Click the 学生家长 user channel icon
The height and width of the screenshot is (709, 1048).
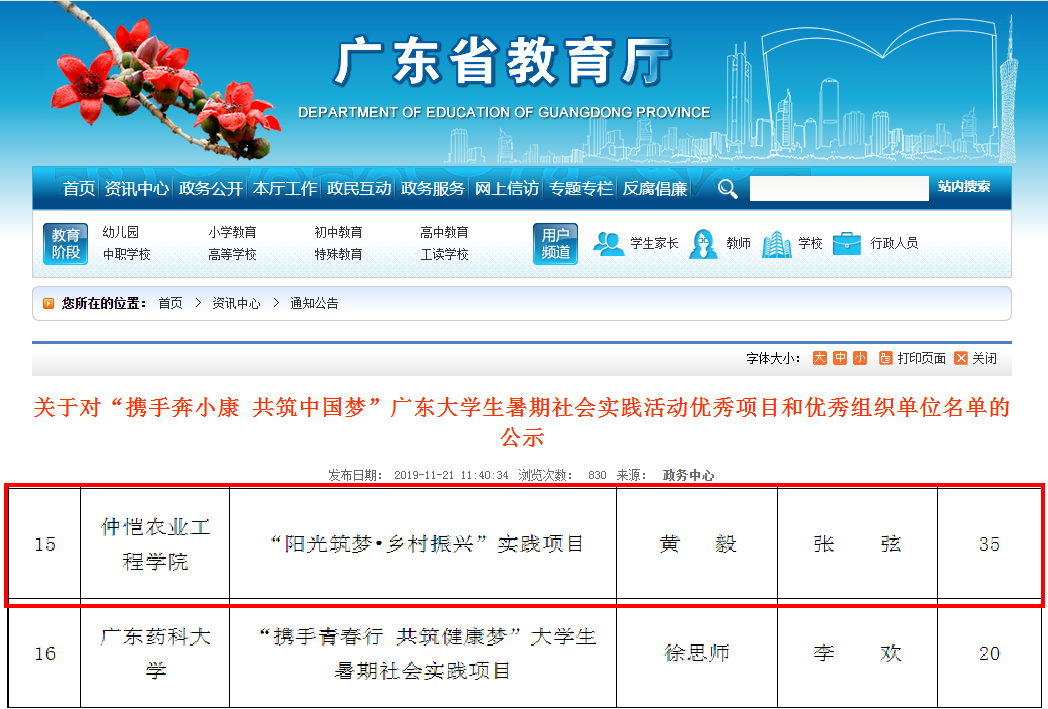pos(608,243)
